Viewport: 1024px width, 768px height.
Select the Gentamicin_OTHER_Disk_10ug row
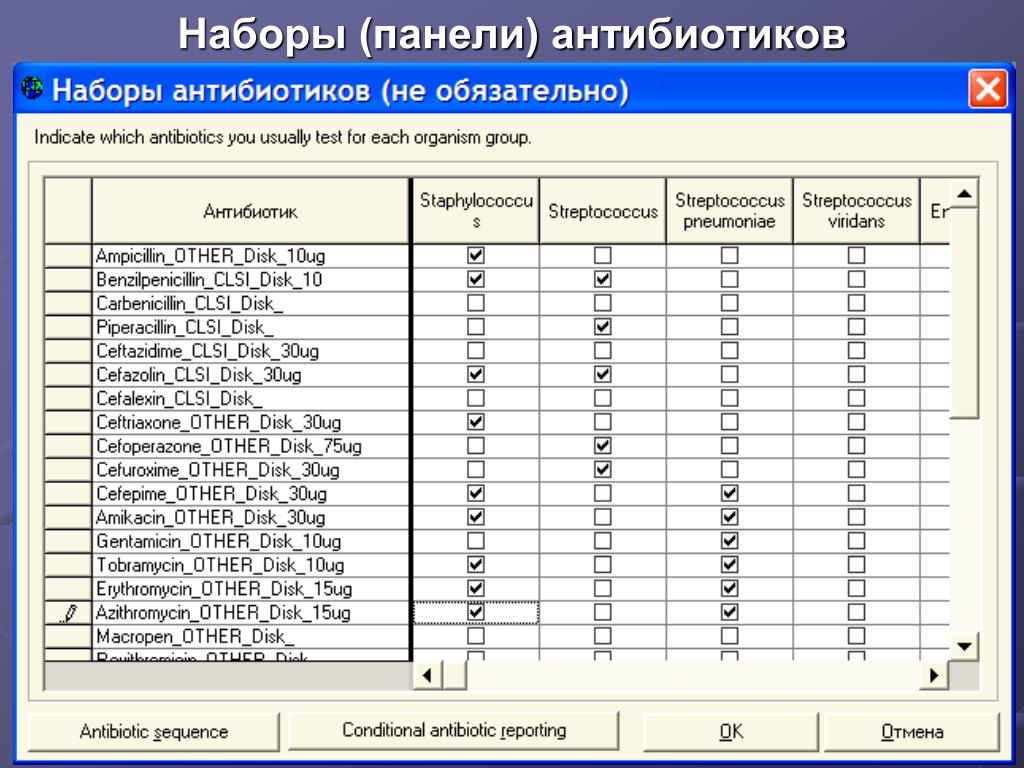(x=251, y=542)
